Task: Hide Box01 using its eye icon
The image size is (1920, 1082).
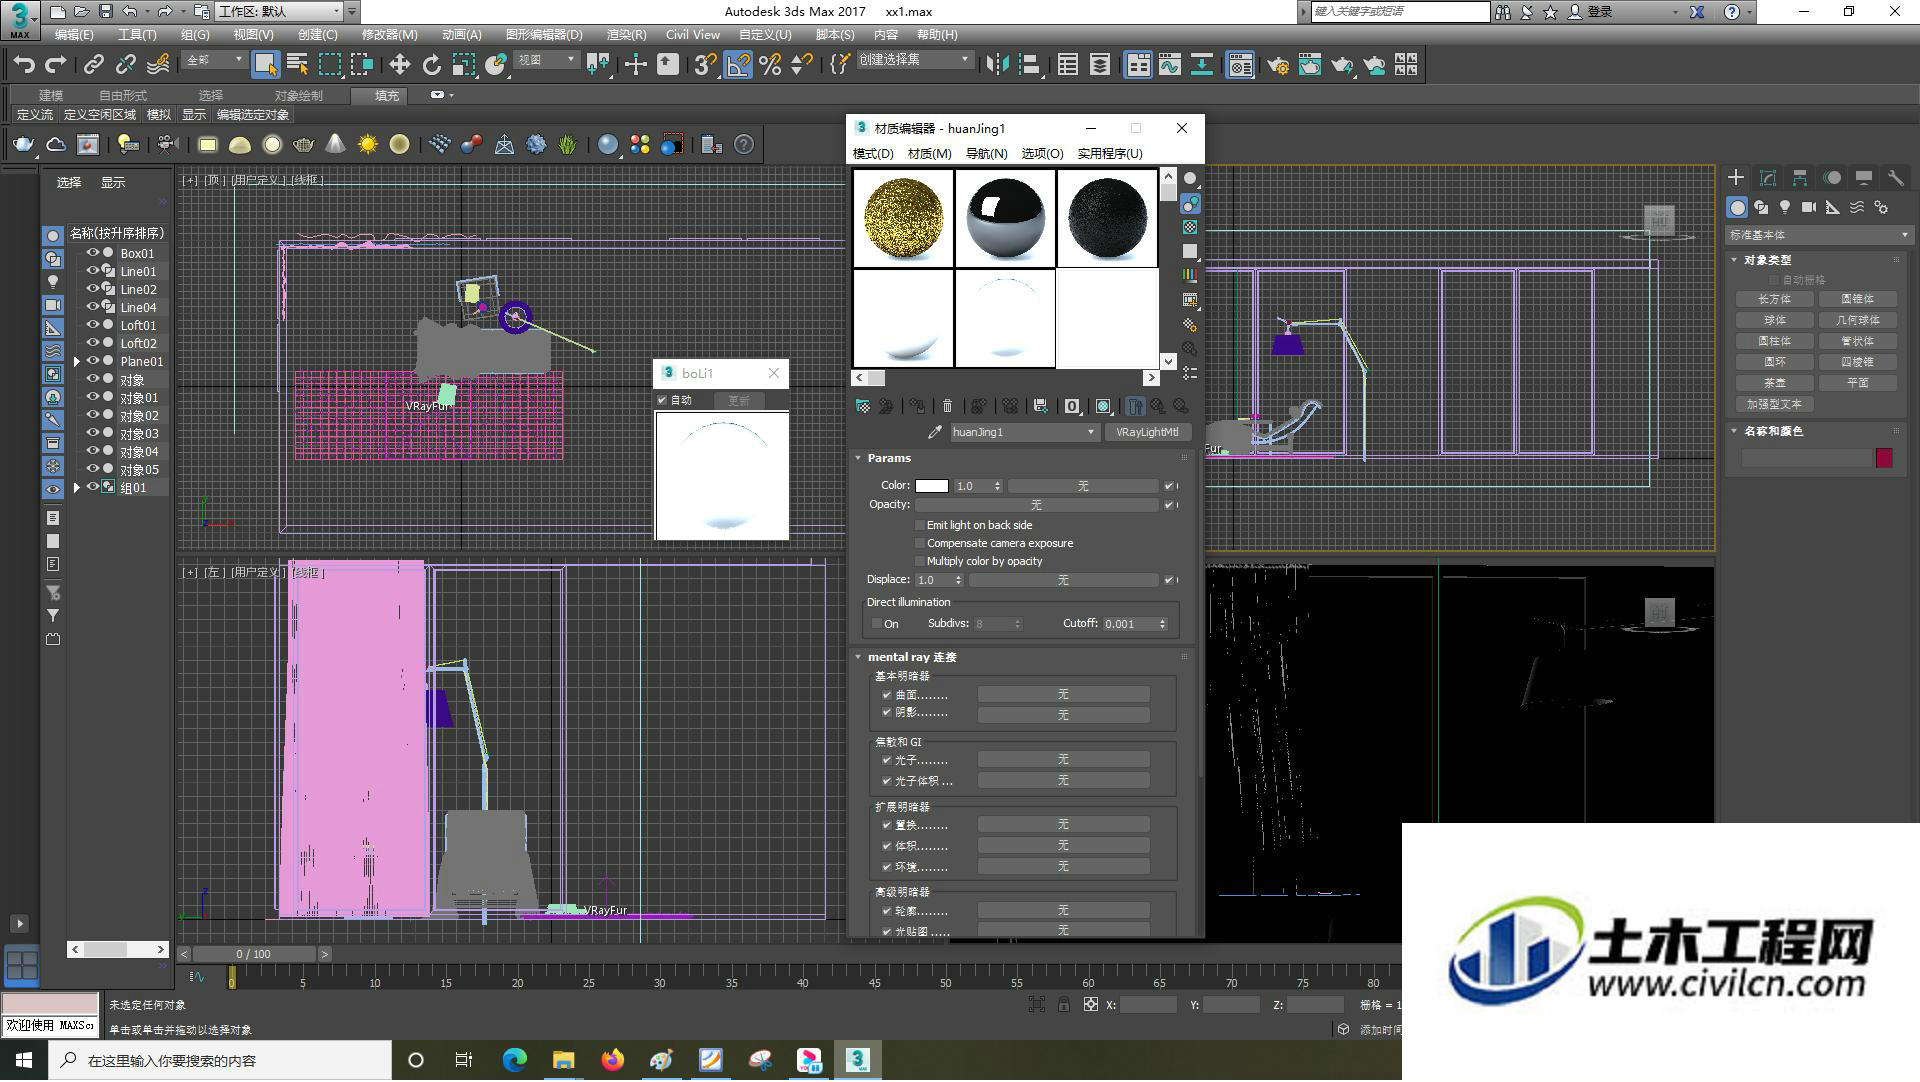Action: tap(92, 253)
